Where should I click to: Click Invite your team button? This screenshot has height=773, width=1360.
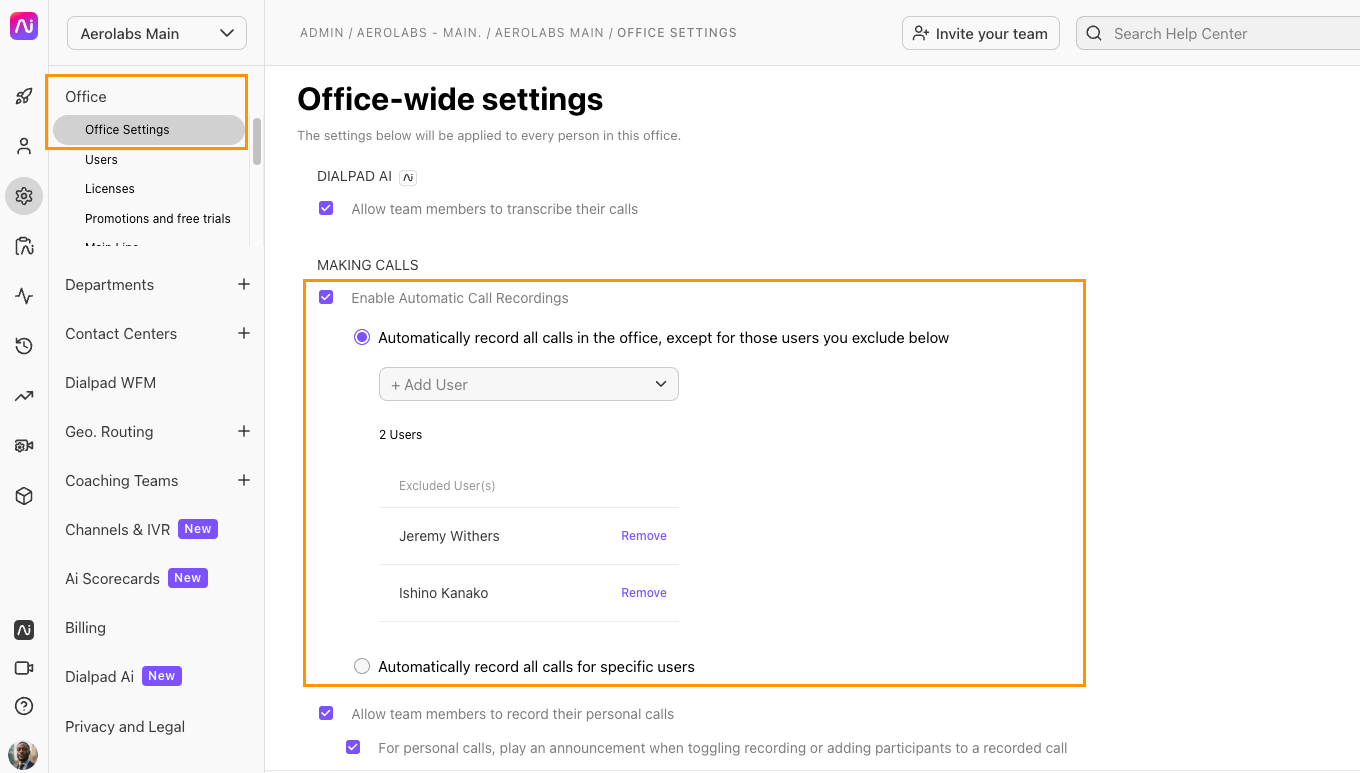click(980, 33)
